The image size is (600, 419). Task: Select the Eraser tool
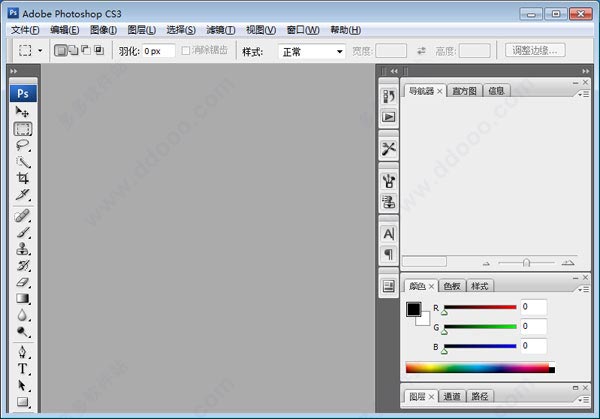[23, 282]
